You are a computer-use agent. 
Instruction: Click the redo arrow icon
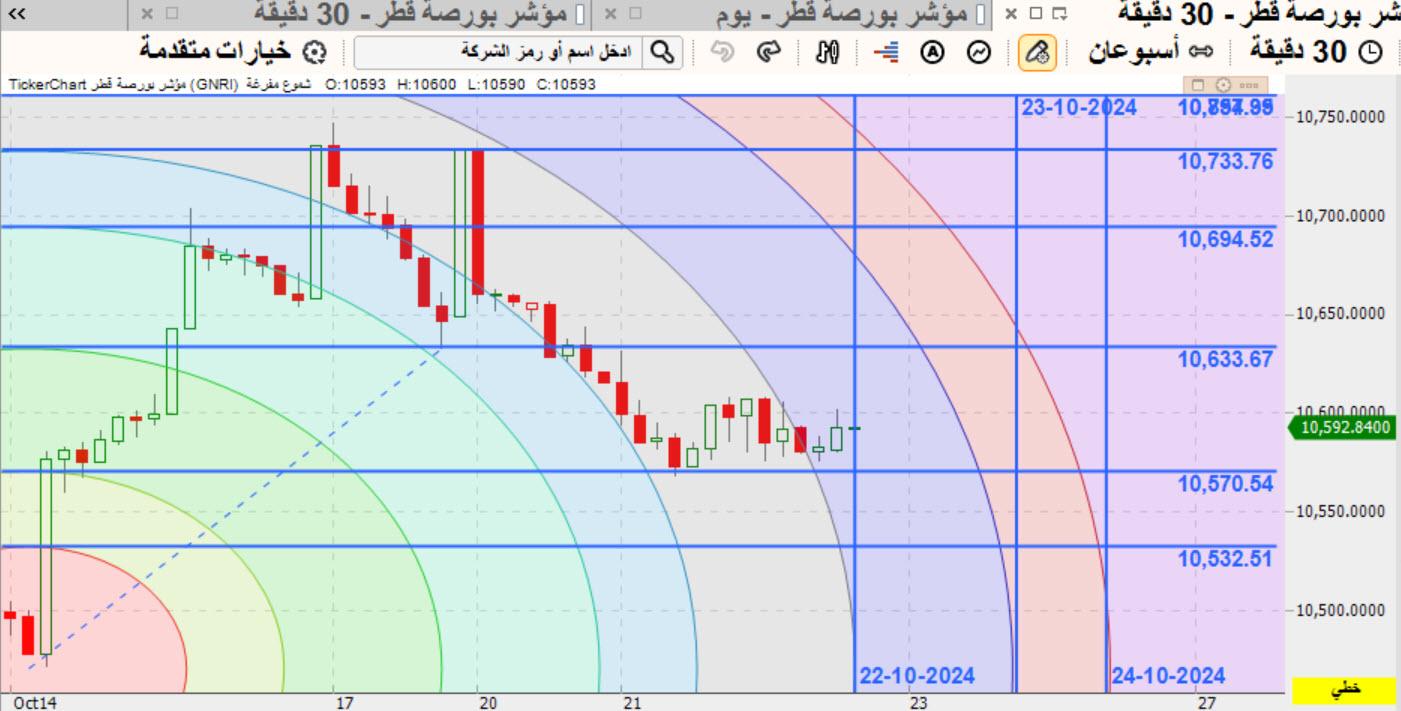coord(768,52)
